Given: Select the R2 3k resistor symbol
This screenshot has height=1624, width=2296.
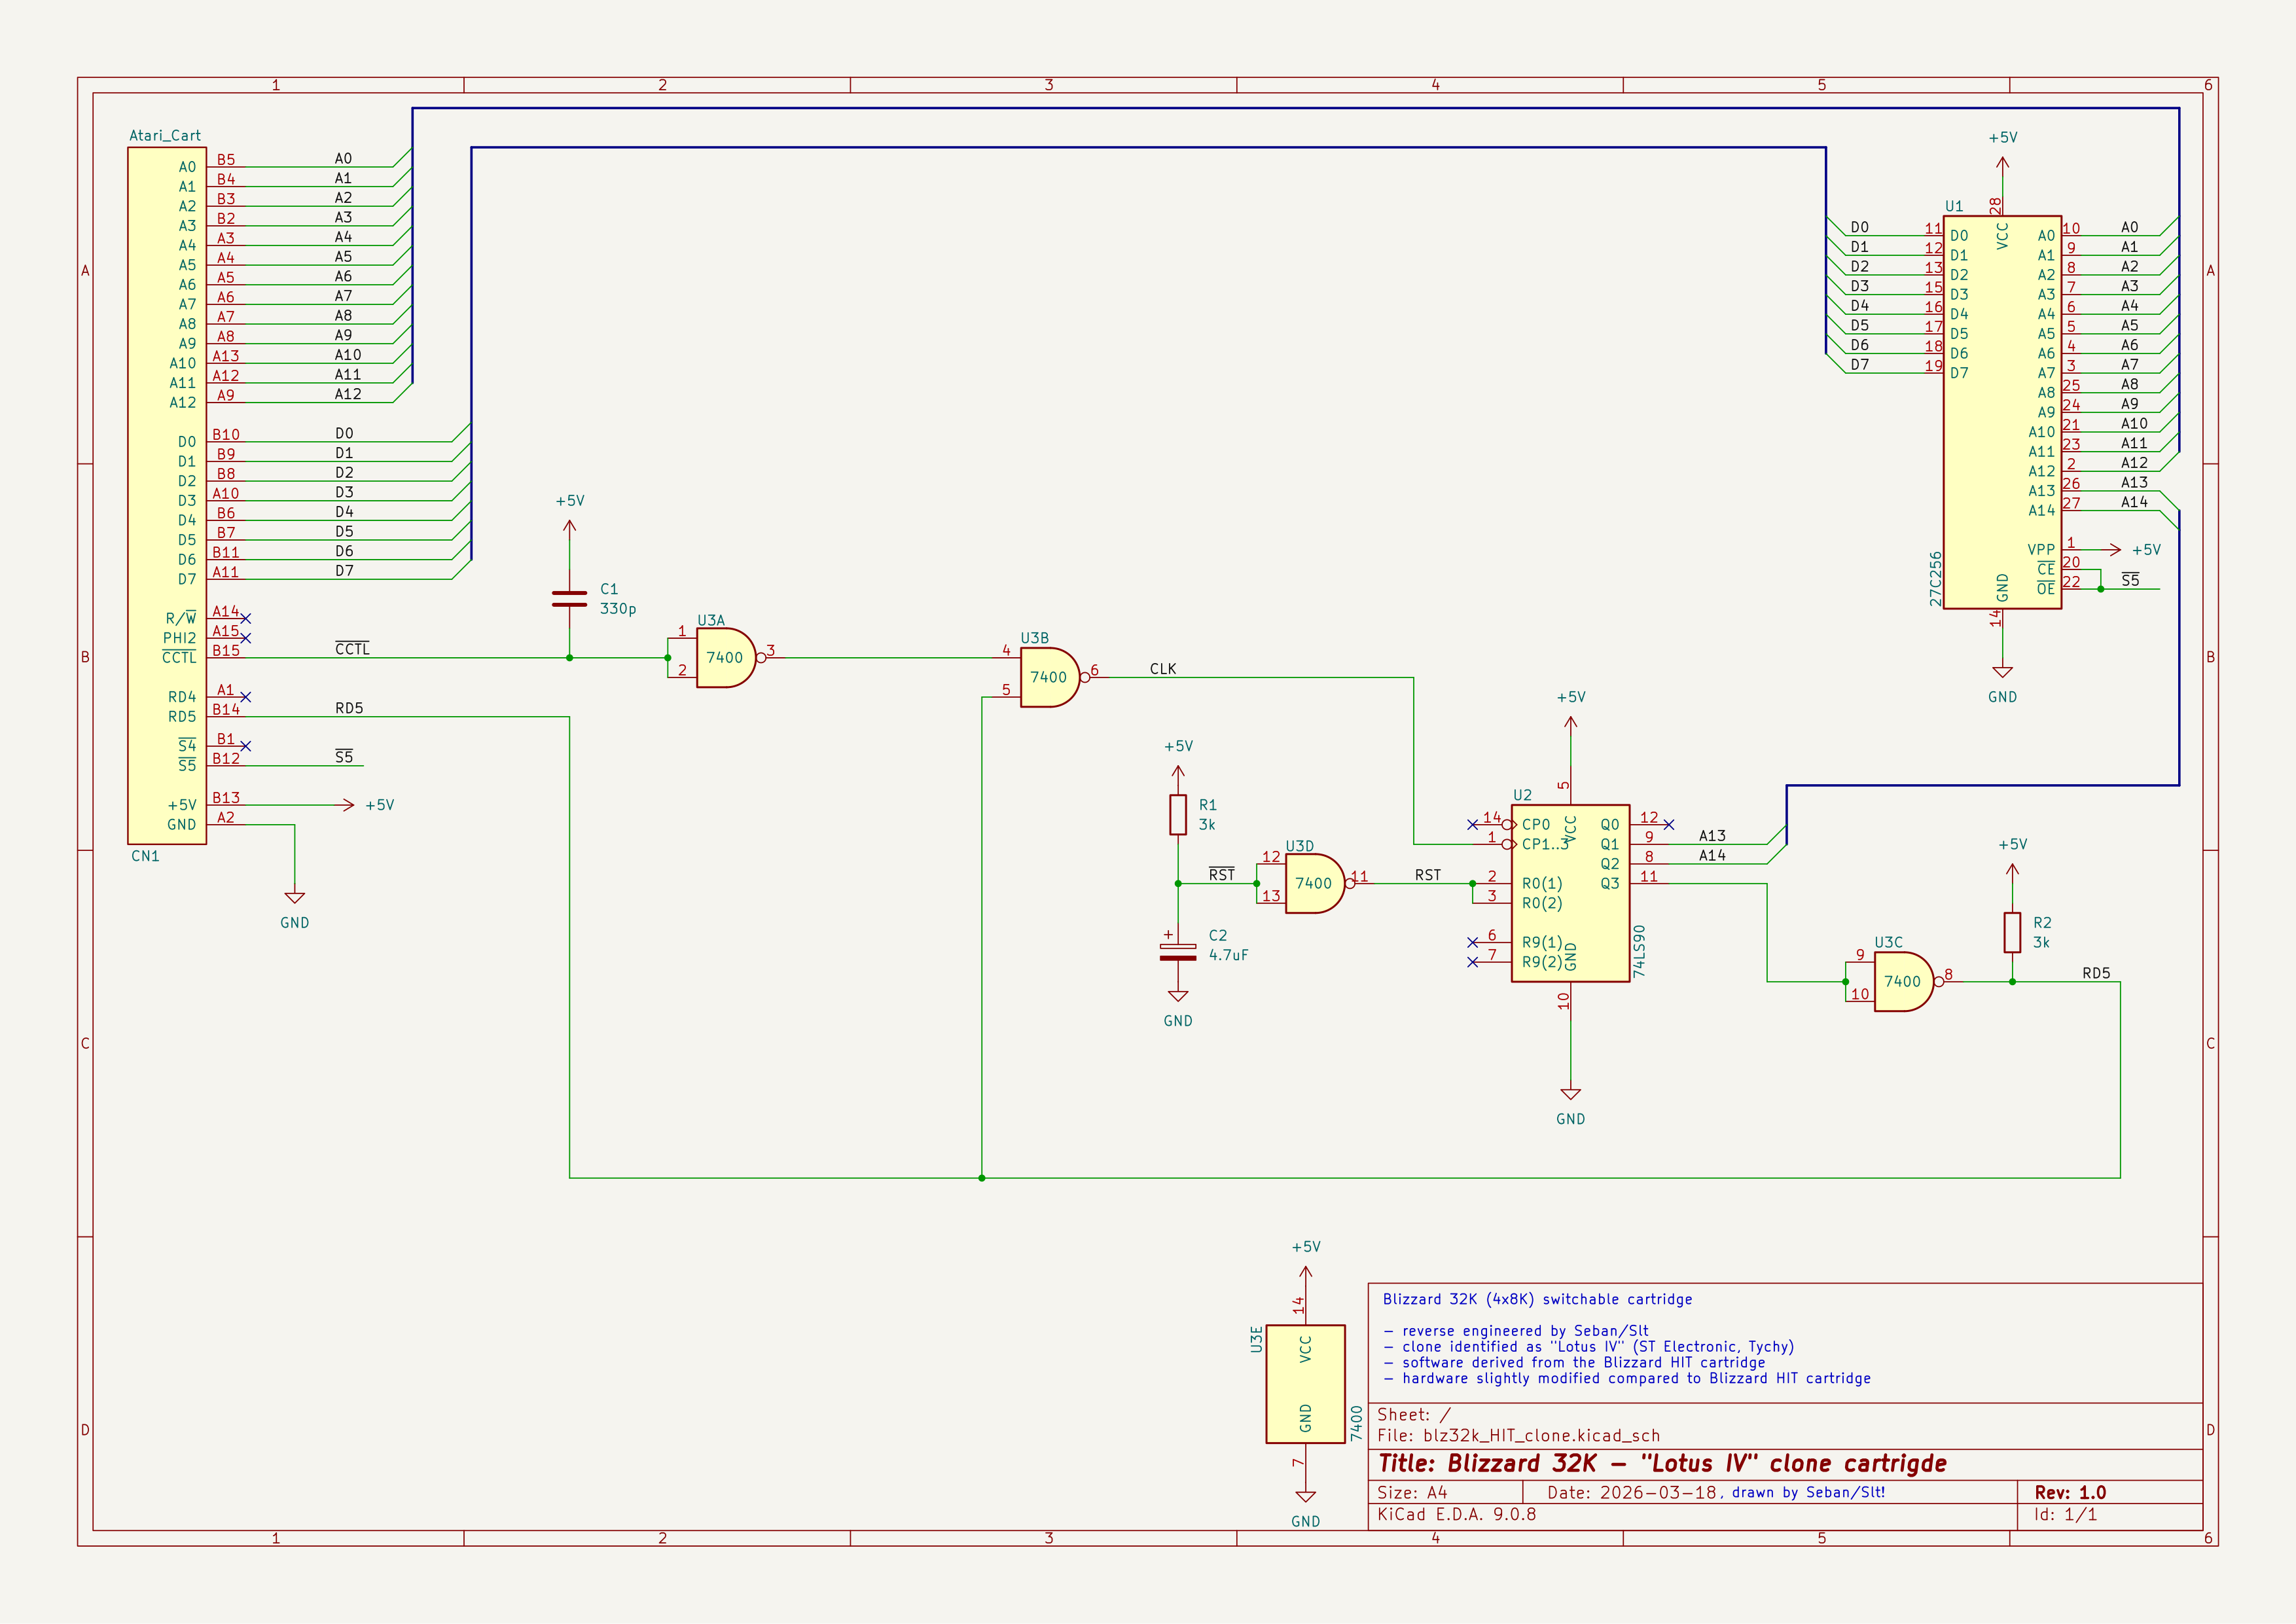Looking at the screenshot, I should [x=2012, y=932].
